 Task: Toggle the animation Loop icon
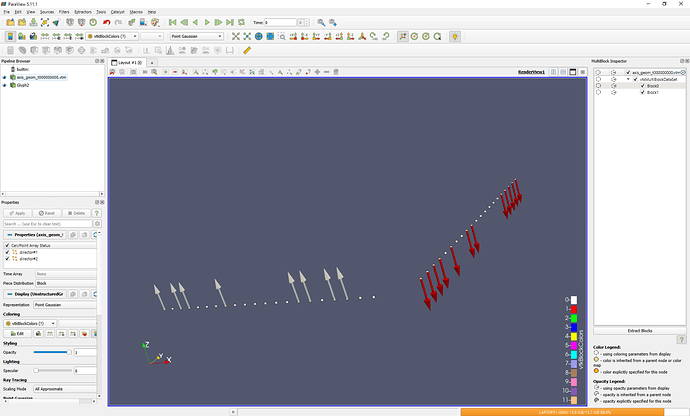click(x=241, y=22)
